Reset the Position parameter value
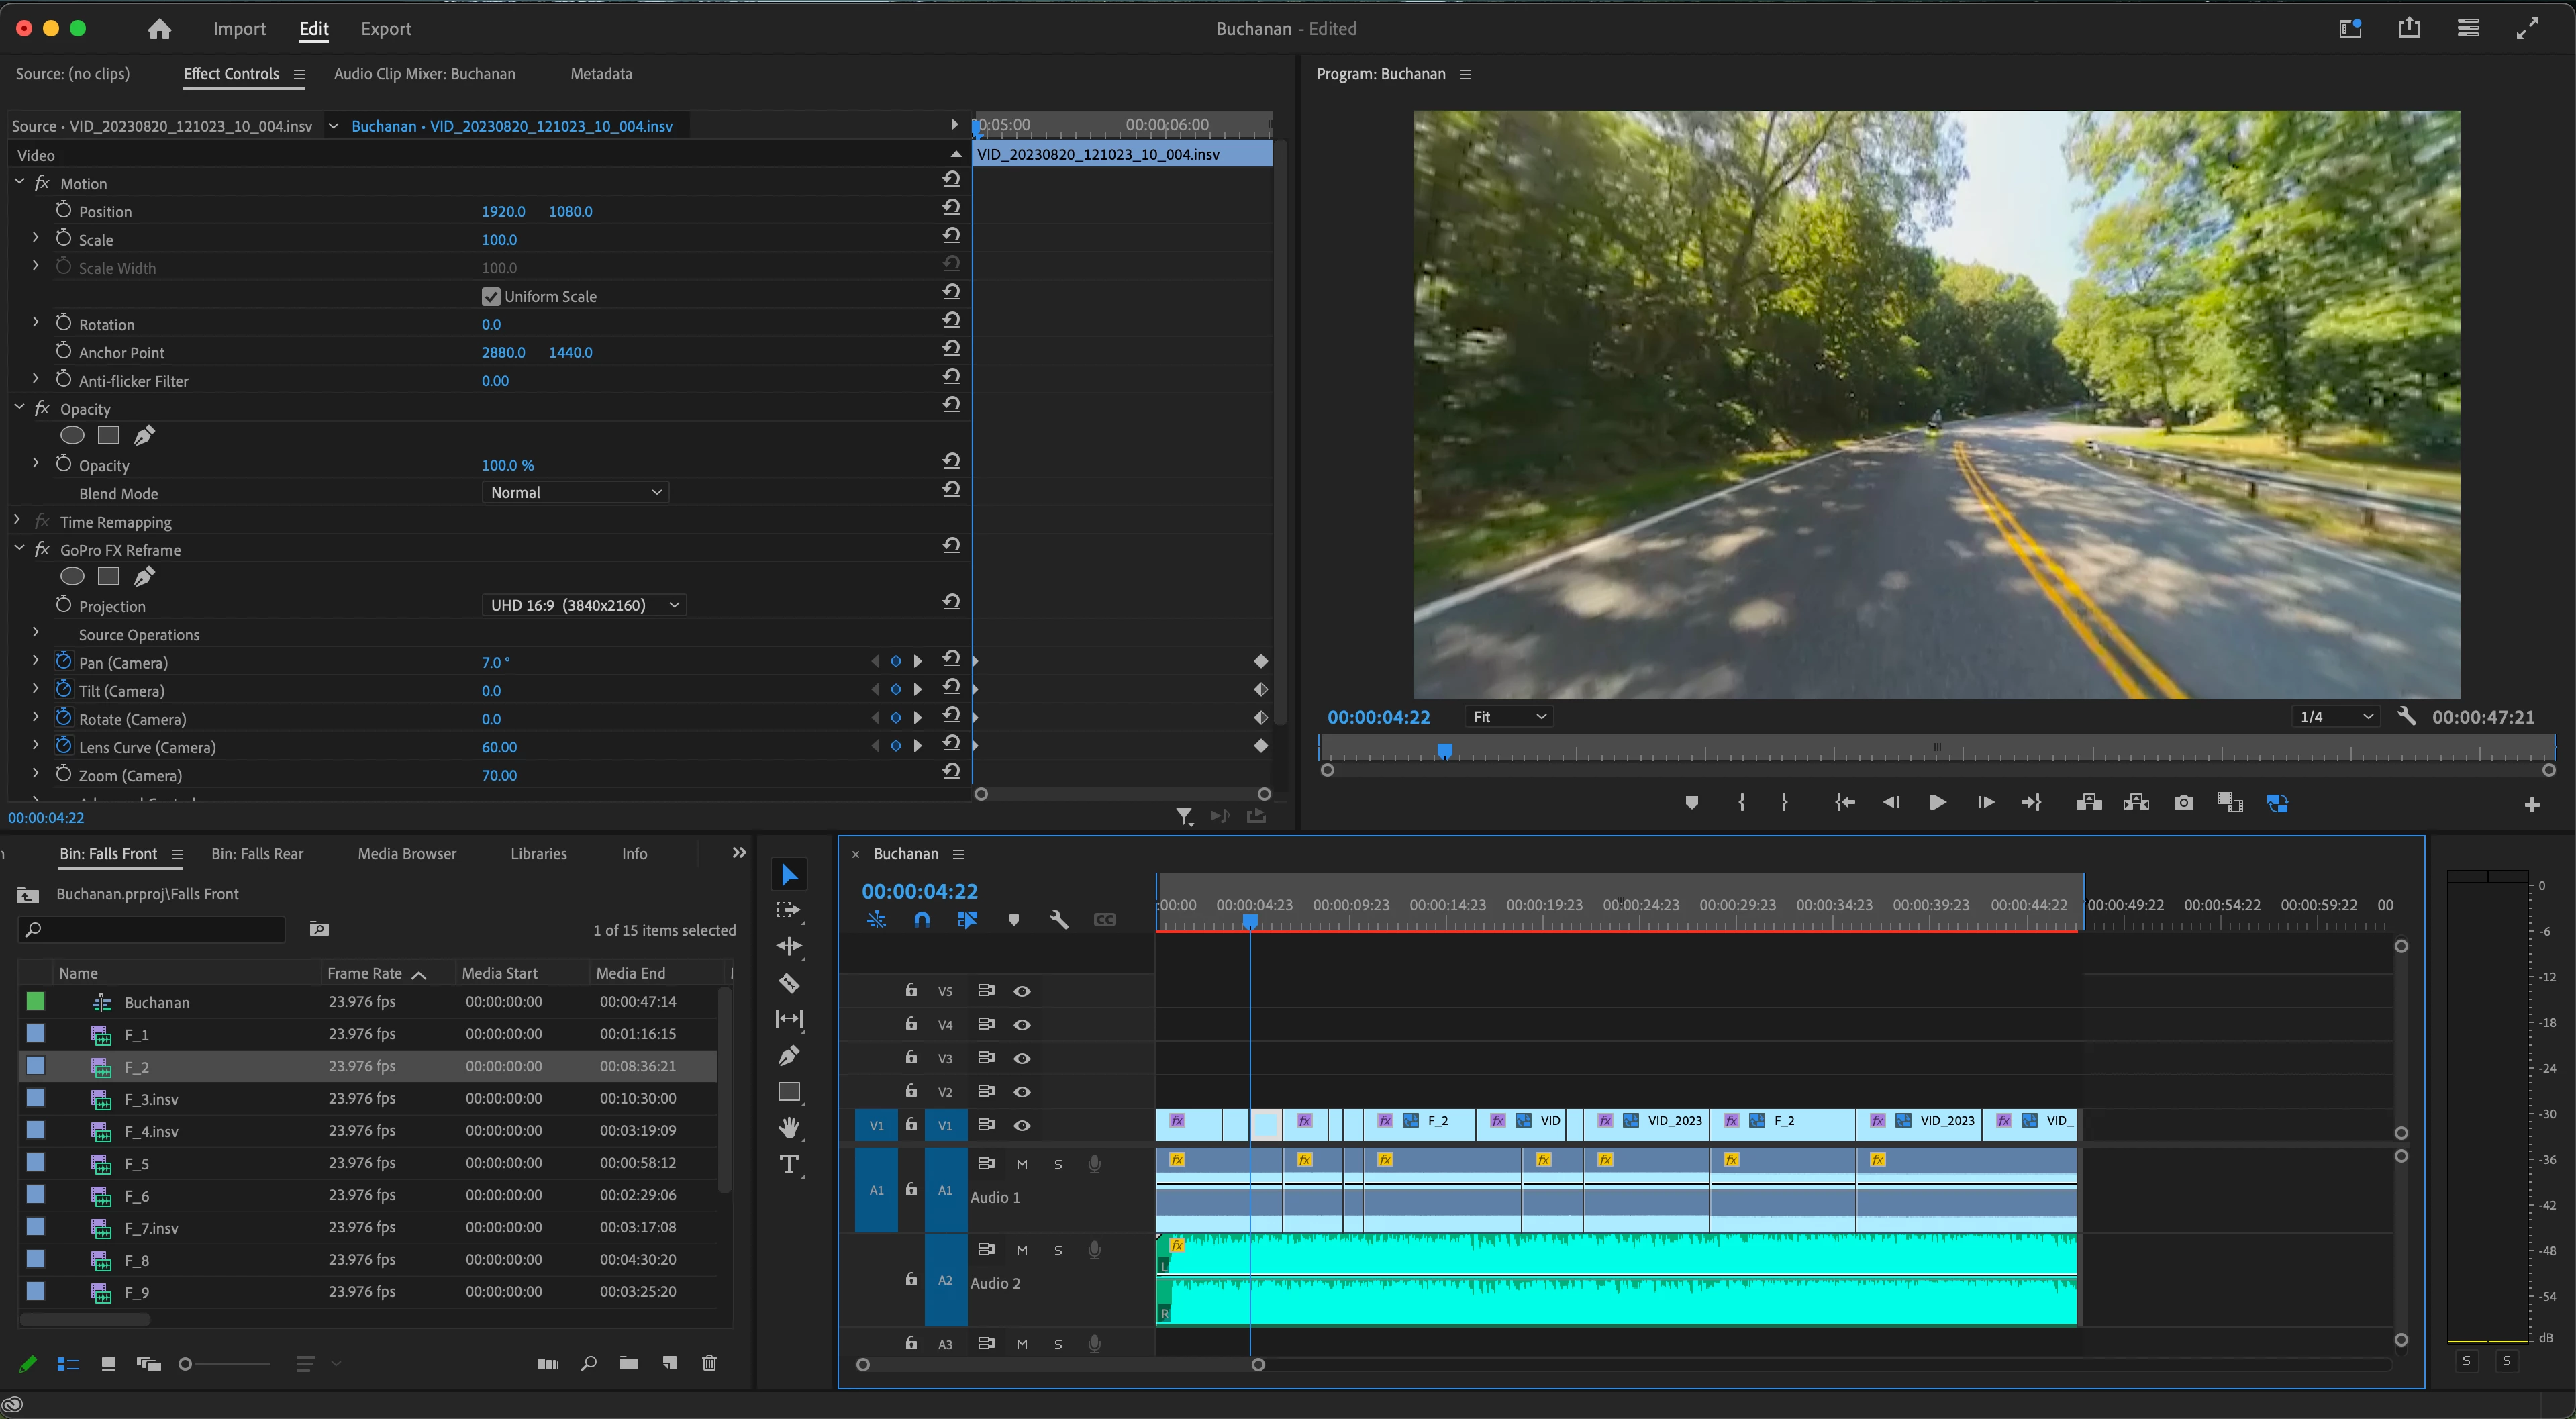 coord(951,208)
